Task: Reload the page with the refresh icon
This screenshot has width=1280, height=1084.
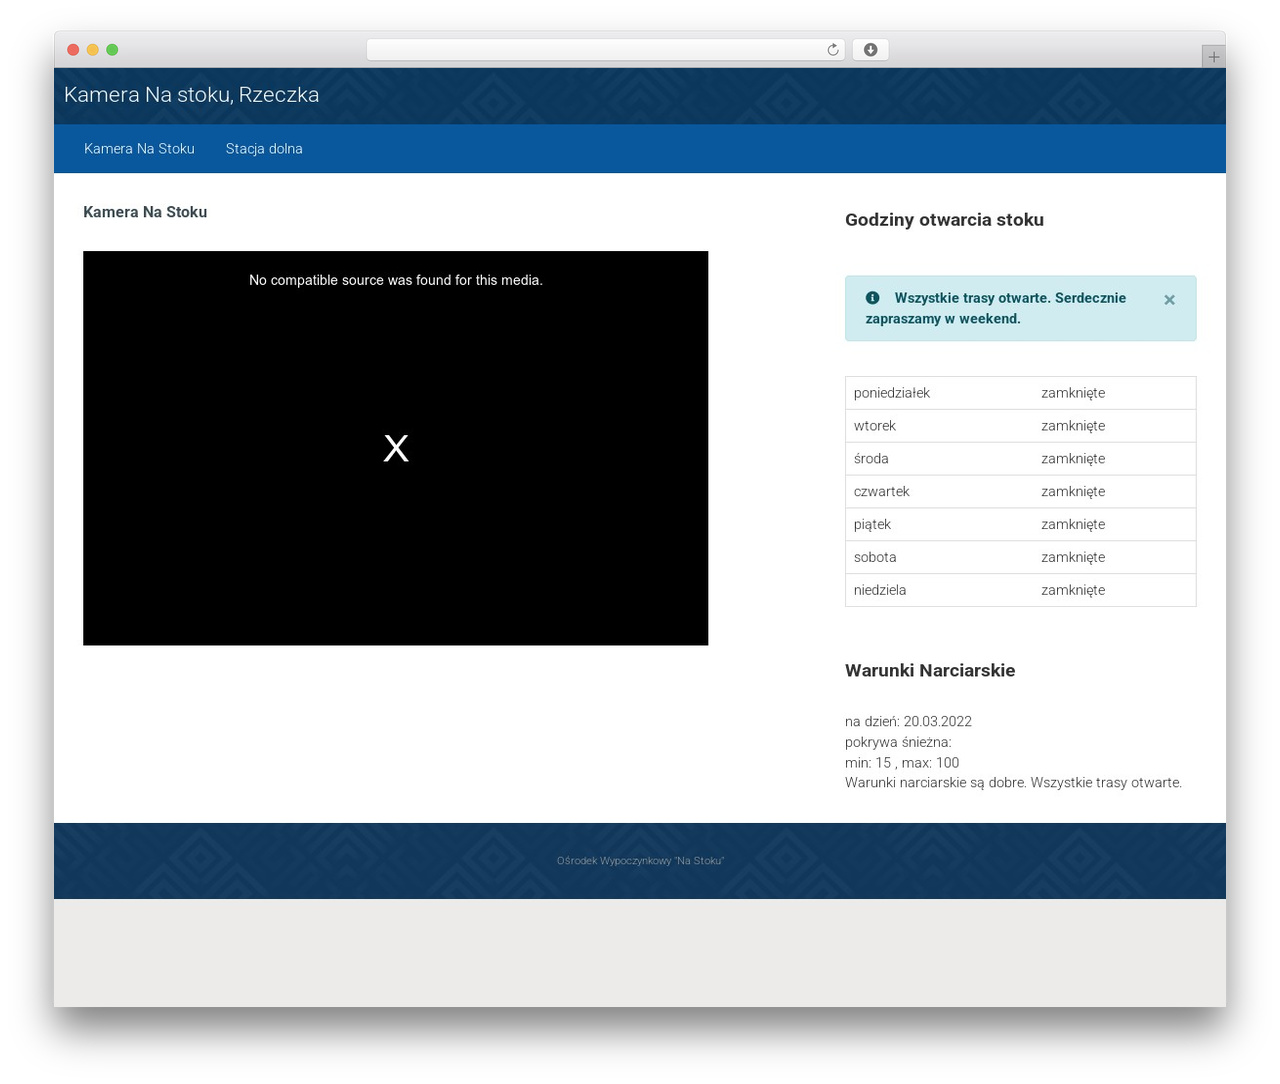Action: point(832,50)
